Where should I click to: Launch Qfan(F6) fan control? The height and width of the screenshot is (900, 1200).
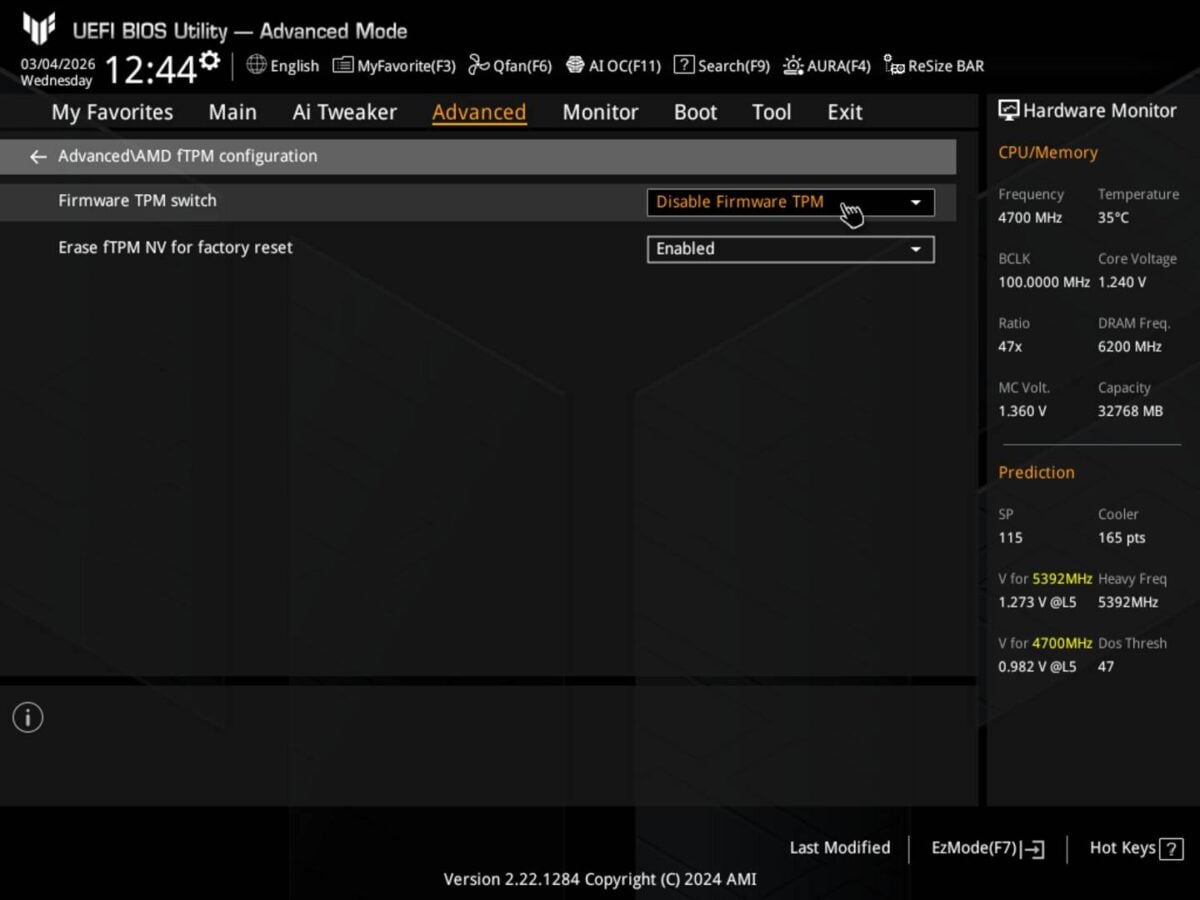pos(510,66)
